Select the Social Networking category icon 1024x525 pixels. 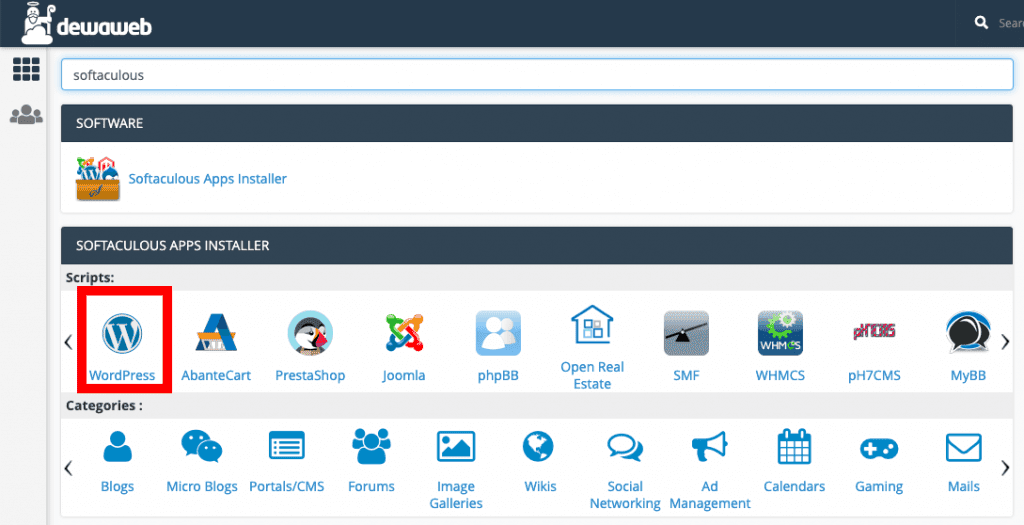pos(625,447)
